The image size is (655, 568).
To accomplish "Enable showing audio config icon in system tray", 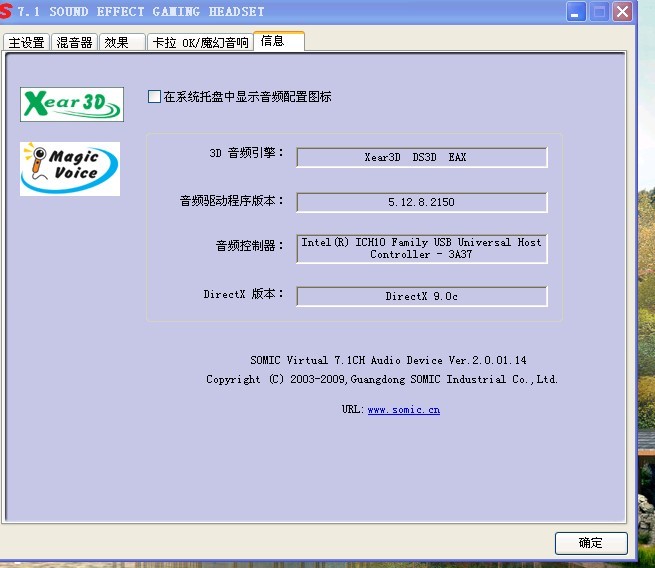I will [154, 96].
